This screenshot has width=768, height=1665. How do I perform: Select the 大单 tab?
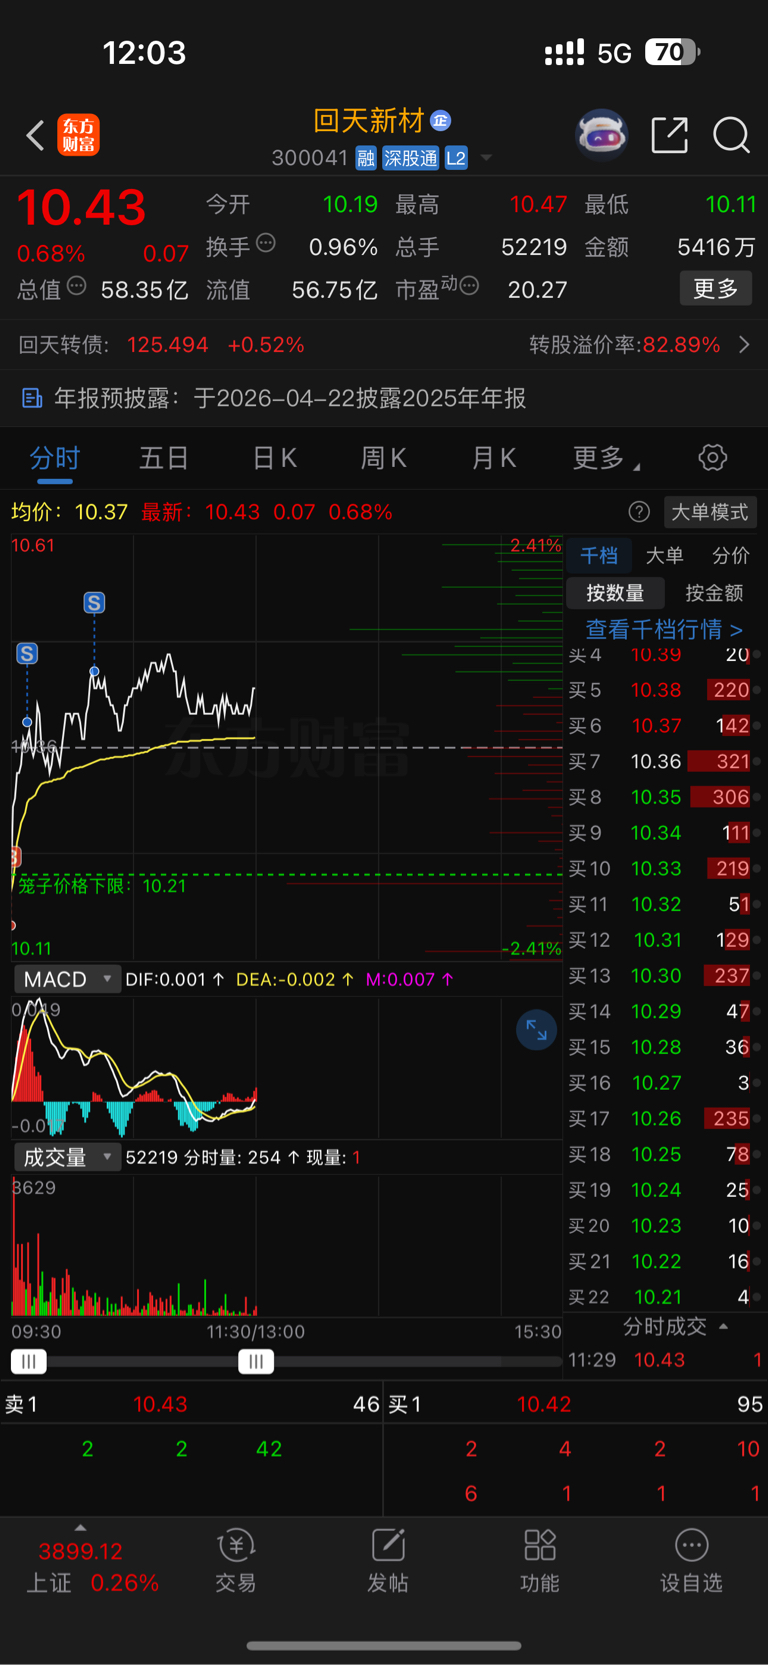(x=664, y=555)
